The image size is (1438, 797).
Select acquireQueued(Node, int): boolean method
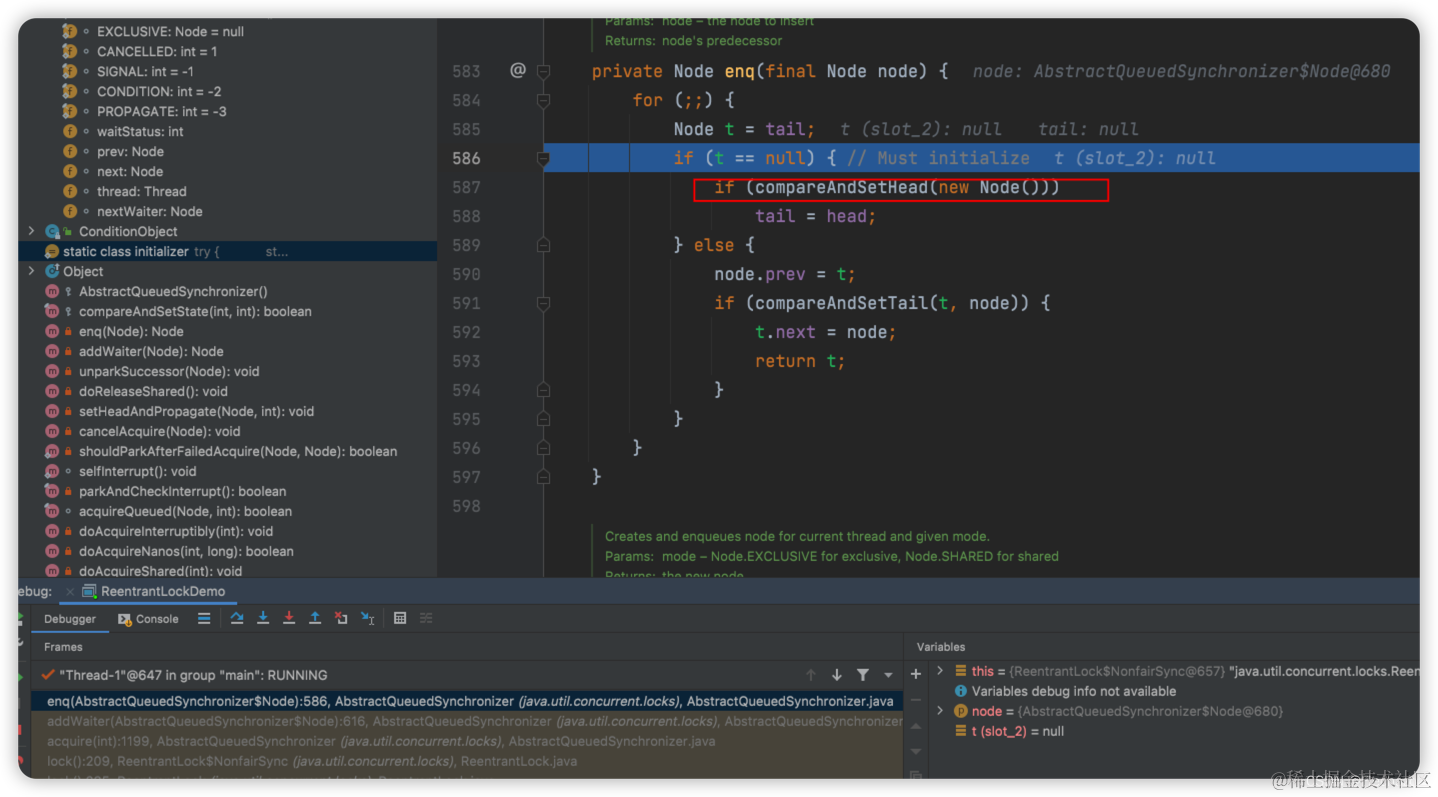pyautogui.click(x=185, y=511)
